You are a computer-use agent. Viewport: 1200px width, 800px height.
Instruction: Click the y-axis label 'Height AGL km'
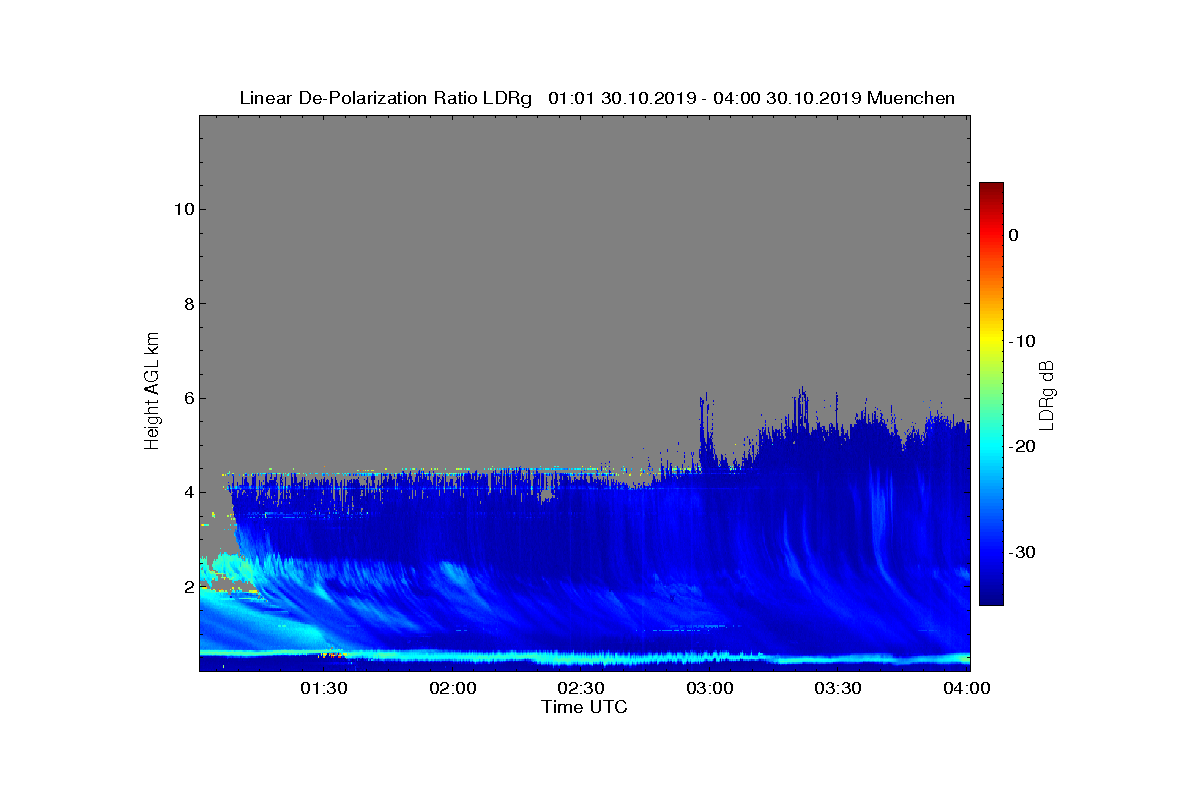click(152, 390)
